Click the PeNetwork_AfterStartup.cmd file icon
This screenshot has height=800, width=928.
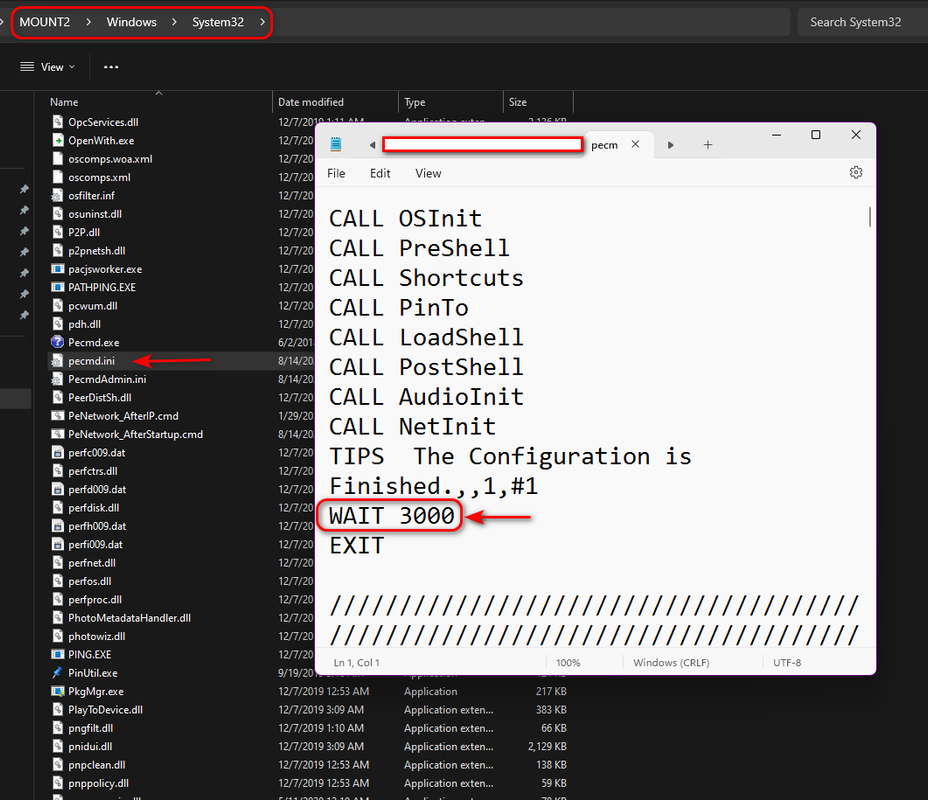coord(57,434)
